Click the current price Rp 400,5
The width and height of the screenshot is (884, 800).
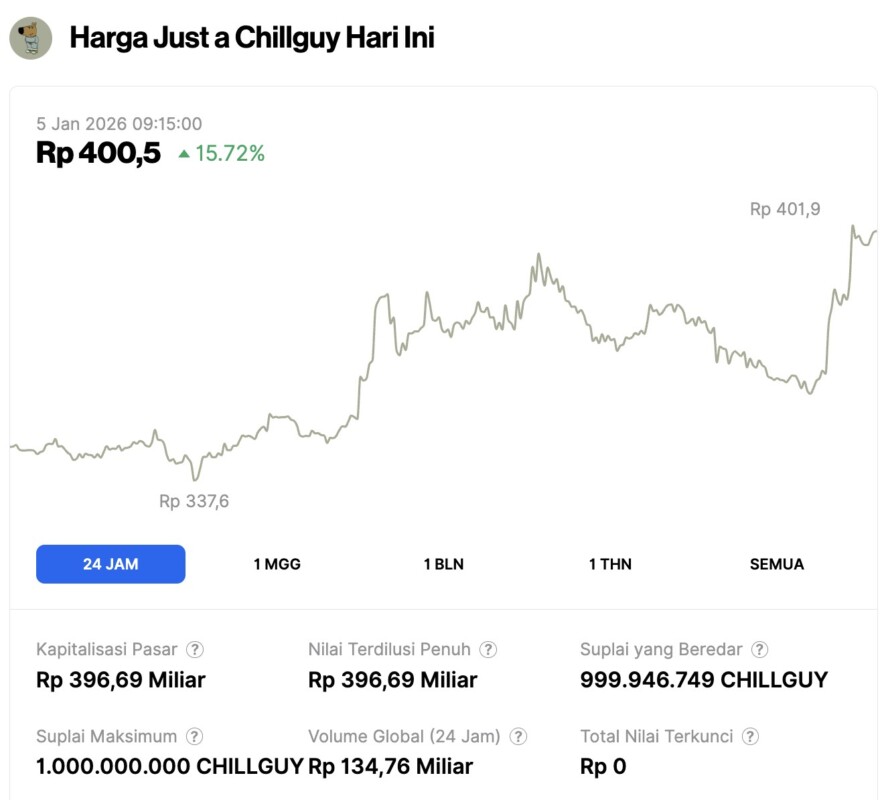(98, 153)
